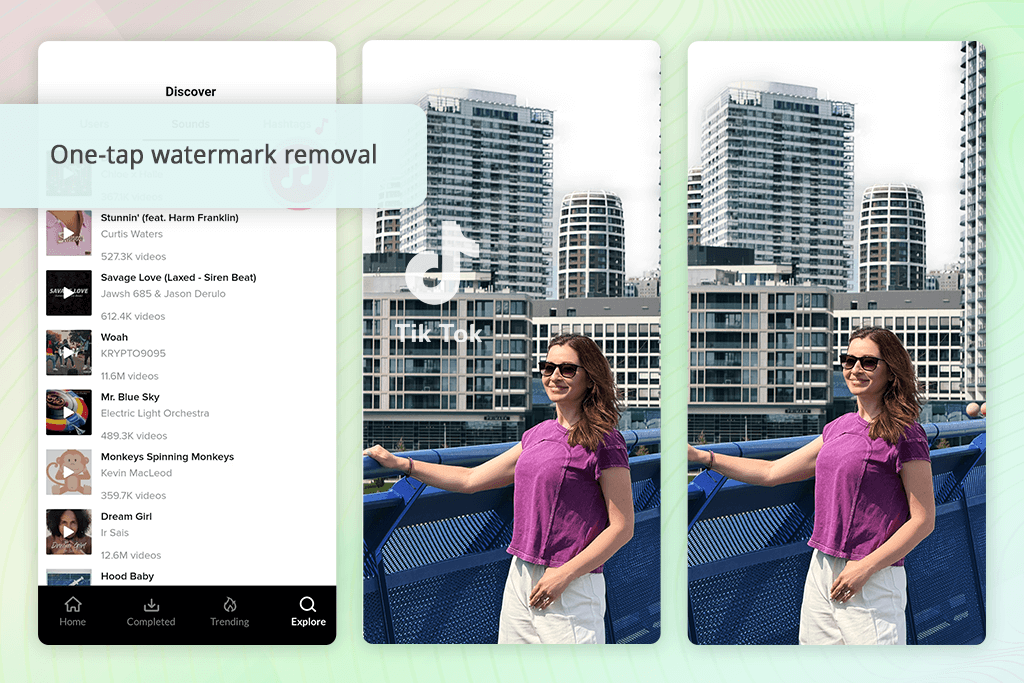Play the Woah sound thumbnail
The height and width of the screenshot is (683, 1024).
point(69,353)
